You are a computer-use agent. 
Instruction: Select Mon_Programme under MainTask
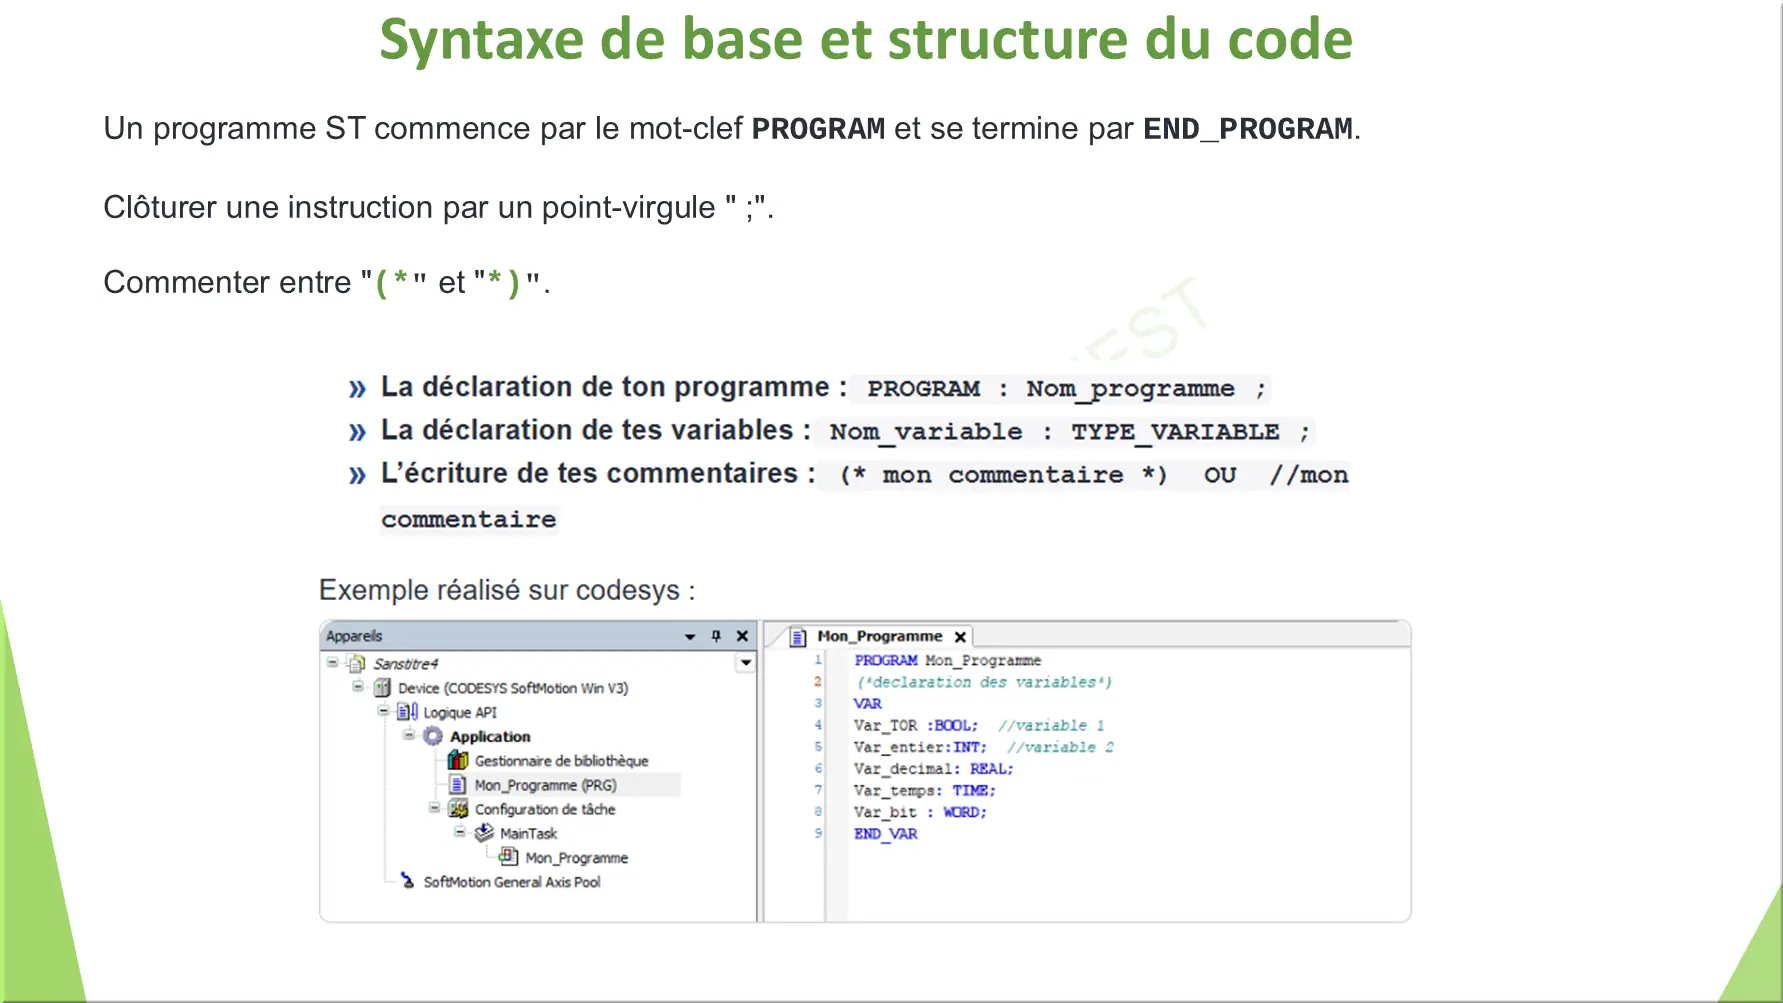coord(576,858)
